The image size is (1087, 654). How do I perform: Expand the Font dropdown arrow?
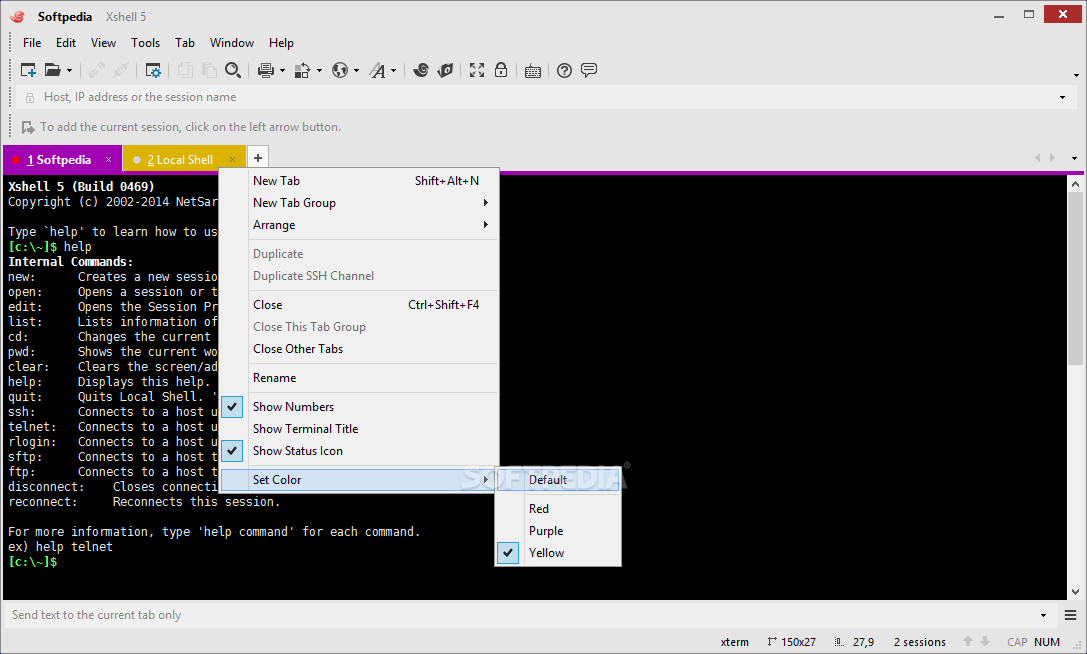coord(394,71)
